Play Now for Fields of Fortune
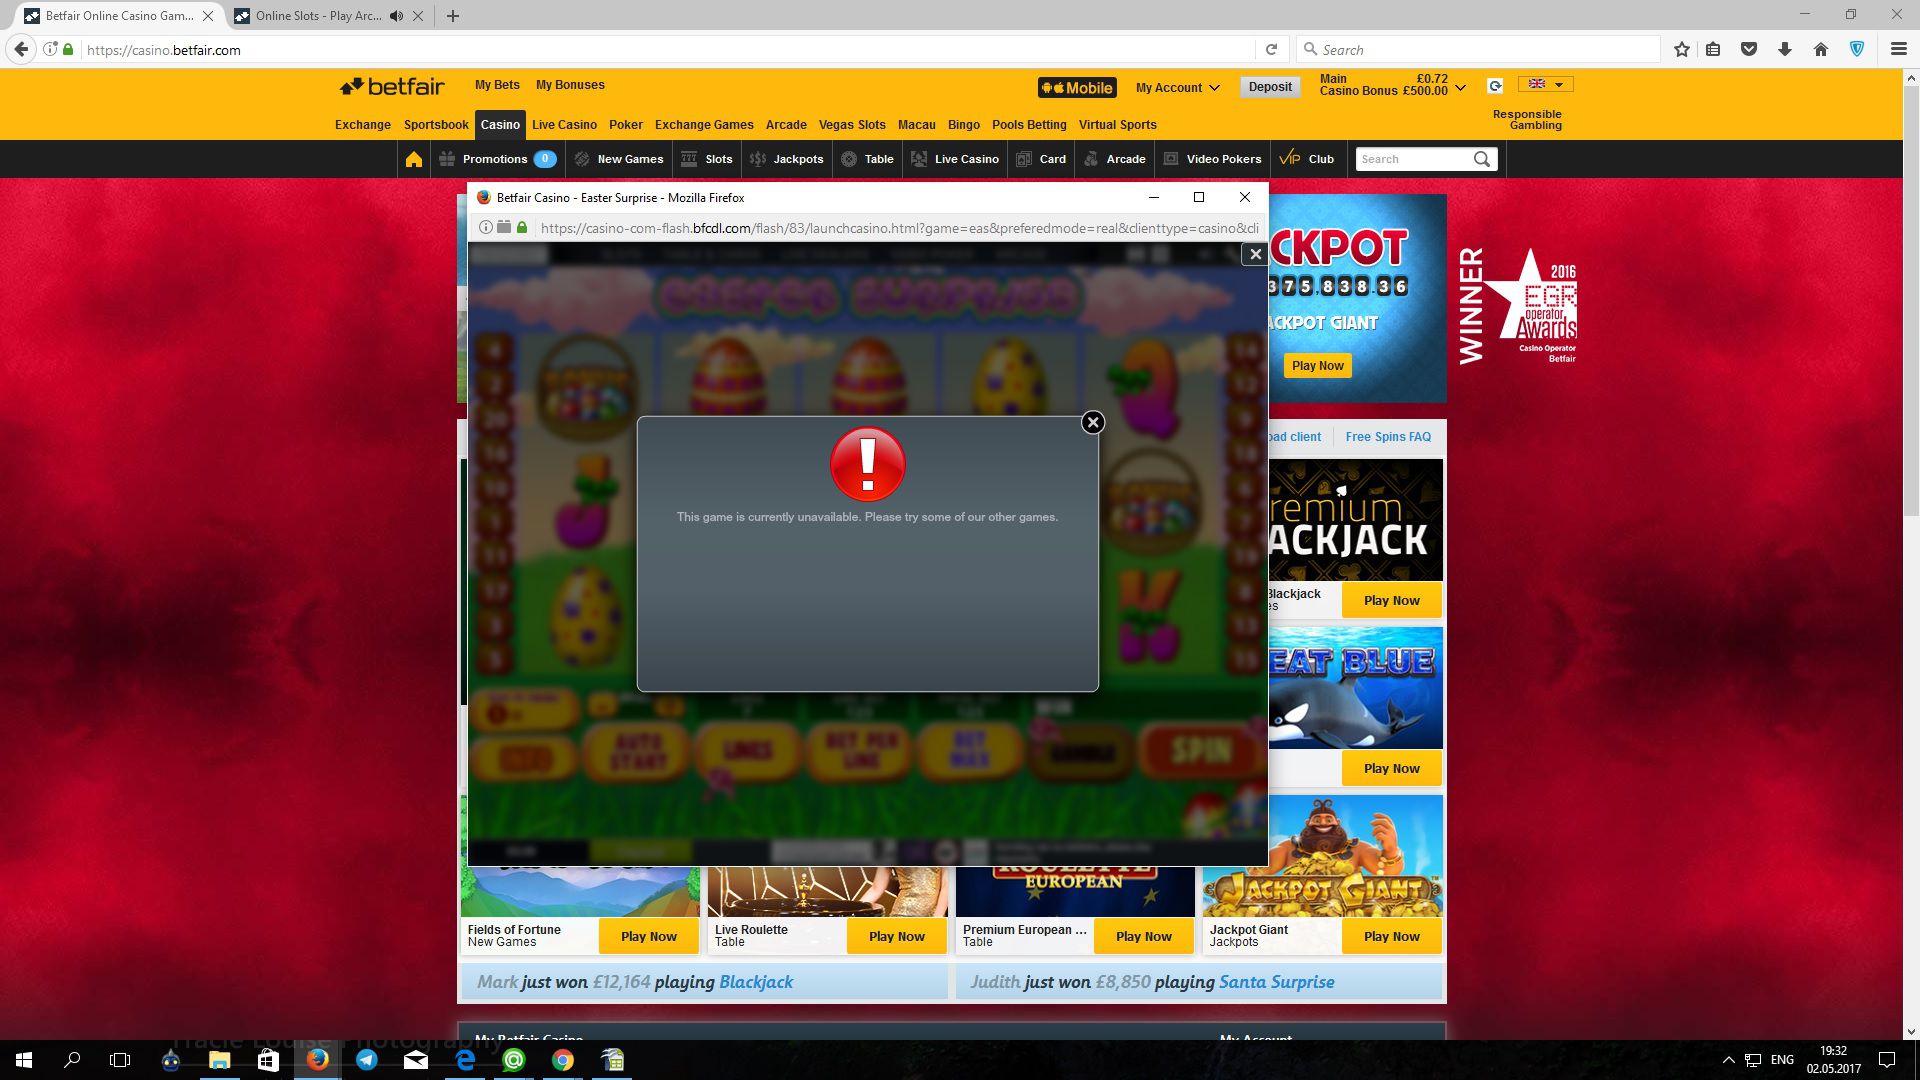The width and height of the screenshot is (1920, 1080). pyautogui.click(x=648, y=937)
